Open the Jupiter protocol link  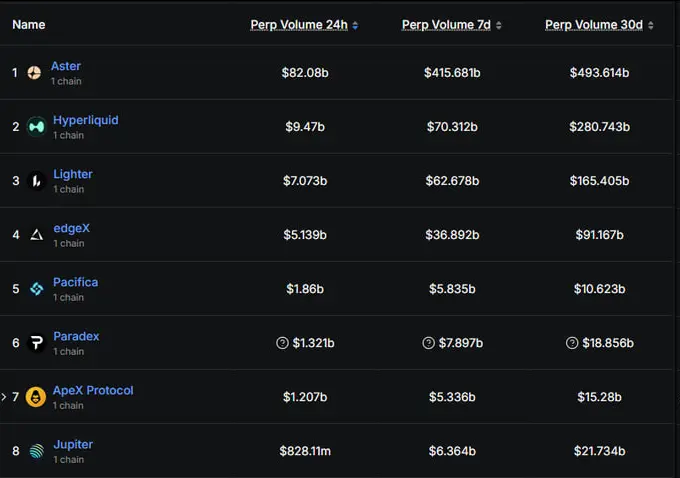tap(73, 444)
